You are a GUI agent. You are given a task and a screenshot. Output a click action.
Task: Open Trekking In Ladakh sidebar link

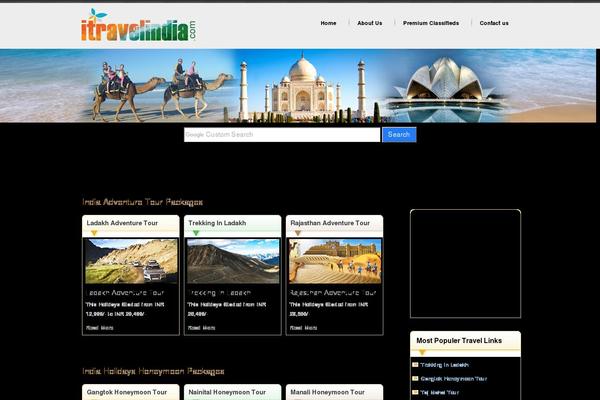[444, 365]
